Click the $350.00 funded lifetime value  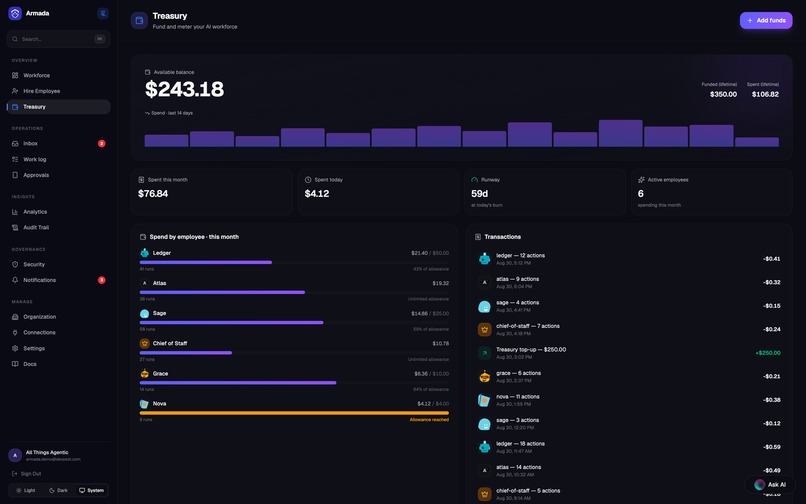point(723,95)
